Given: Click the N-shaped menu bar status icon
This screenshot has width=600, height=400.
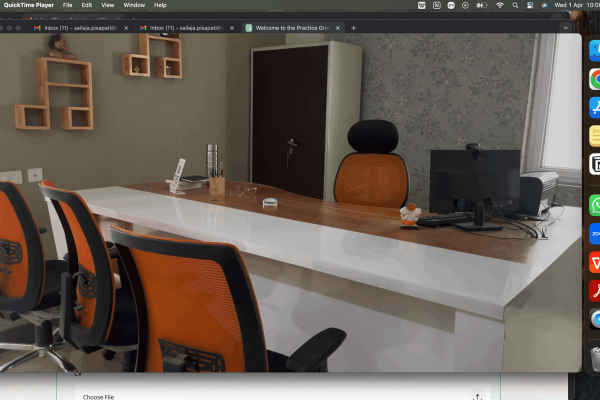Looking at the screenshot, I should pos(437,5).
